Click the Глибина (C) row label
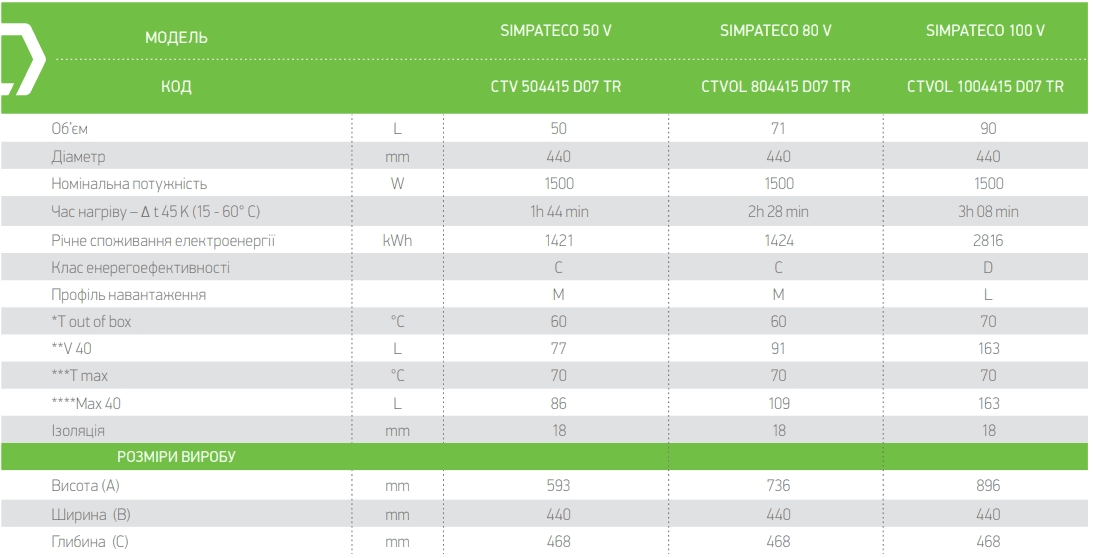This screenshot has height=558, width=1093. point(90,541)
